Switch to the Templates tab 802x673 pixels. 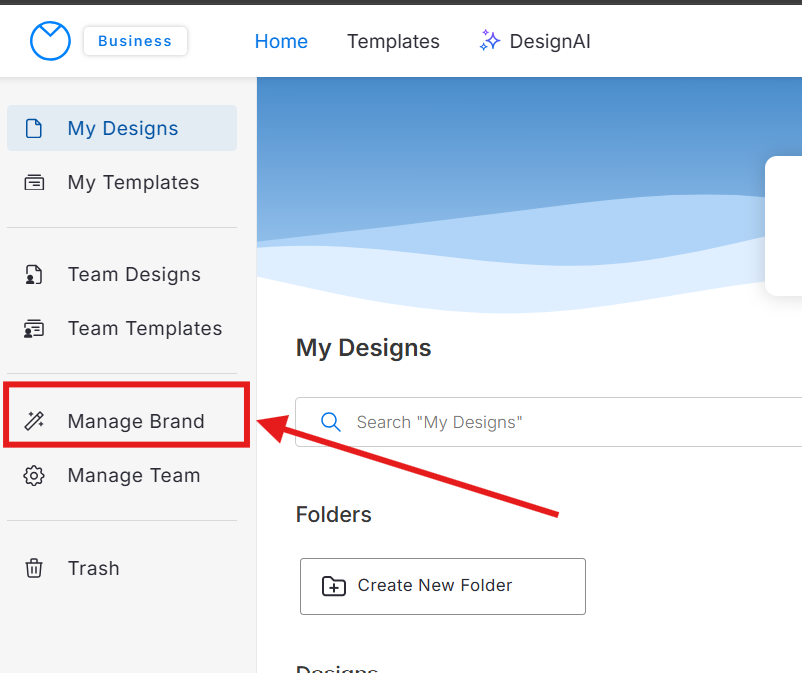393,41
